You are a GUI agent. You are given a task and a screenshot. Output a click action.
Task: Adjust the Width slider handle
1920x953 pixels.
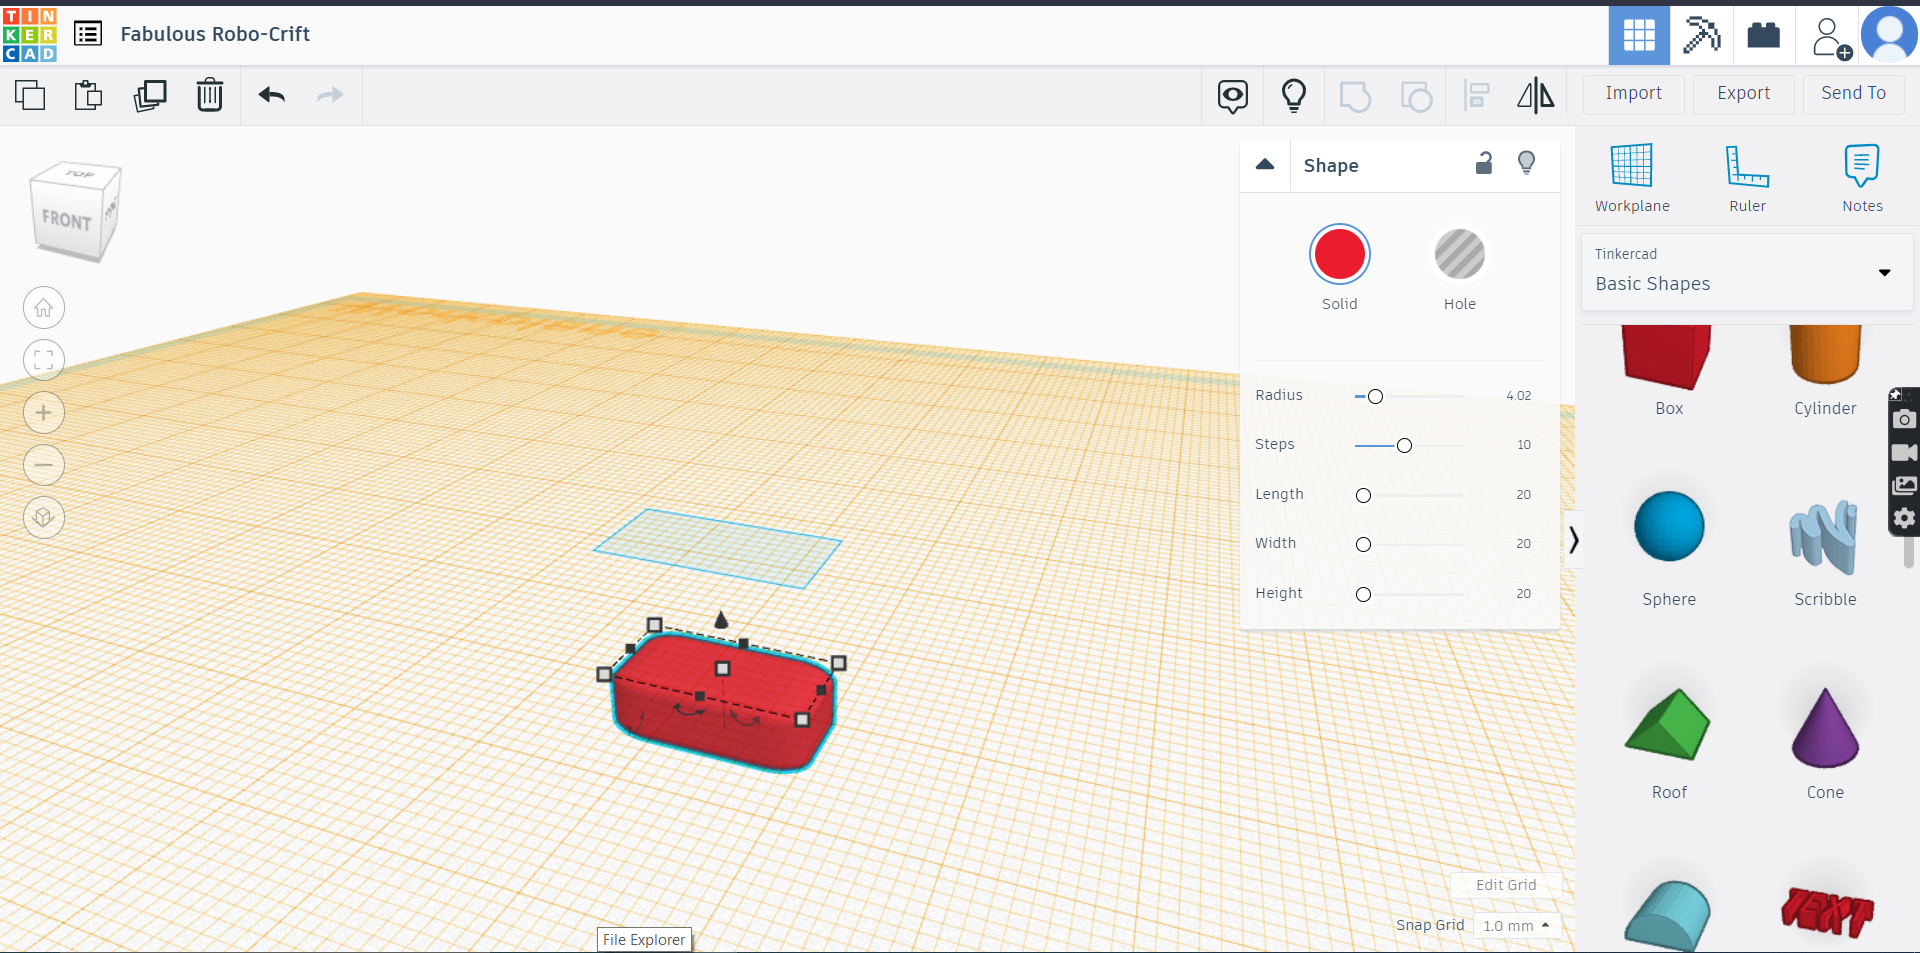pos(1363,545)
